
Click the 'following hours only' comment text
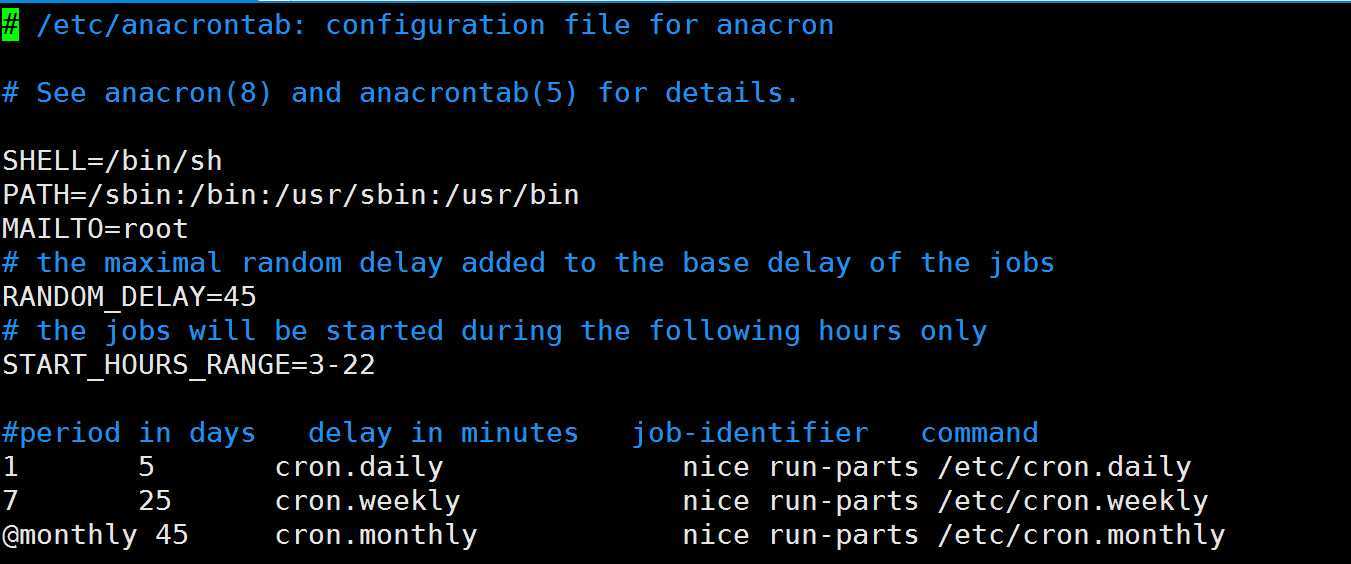tap(817, 331)
